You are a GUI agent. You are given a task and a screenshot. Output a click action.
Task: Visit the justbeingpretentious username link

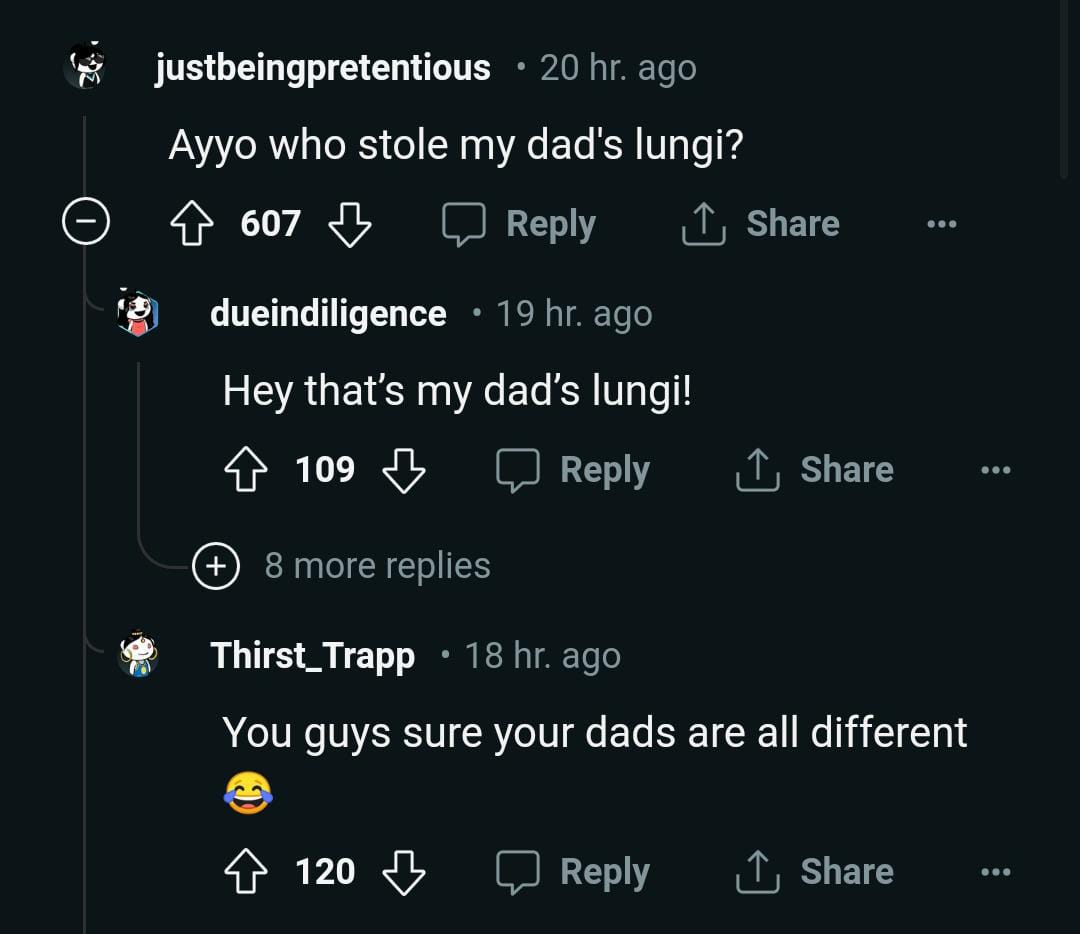pyautogui.click(x=322, y=67)
